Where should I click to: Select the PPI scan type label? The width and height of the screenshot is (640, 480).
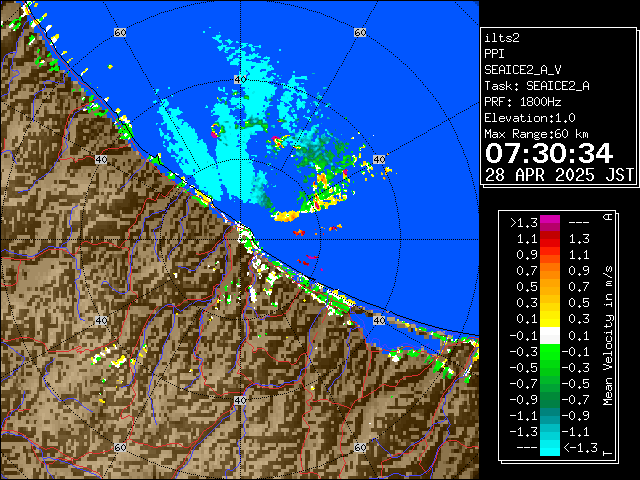point(494,54)
